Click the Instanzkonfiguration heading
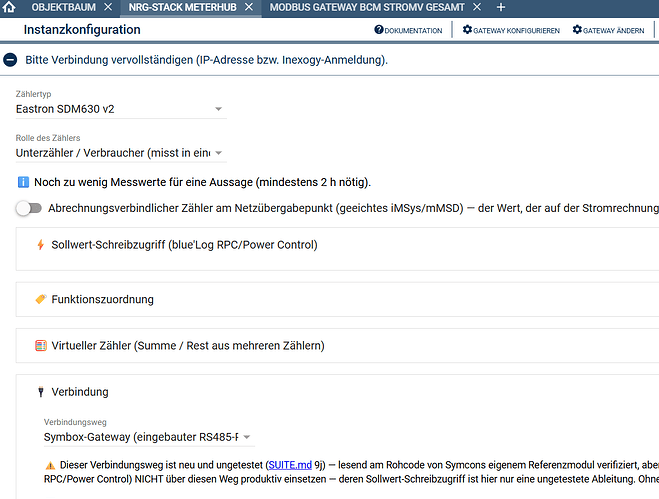The width and height of the screenshot is (659, 499). pos(82,29)
